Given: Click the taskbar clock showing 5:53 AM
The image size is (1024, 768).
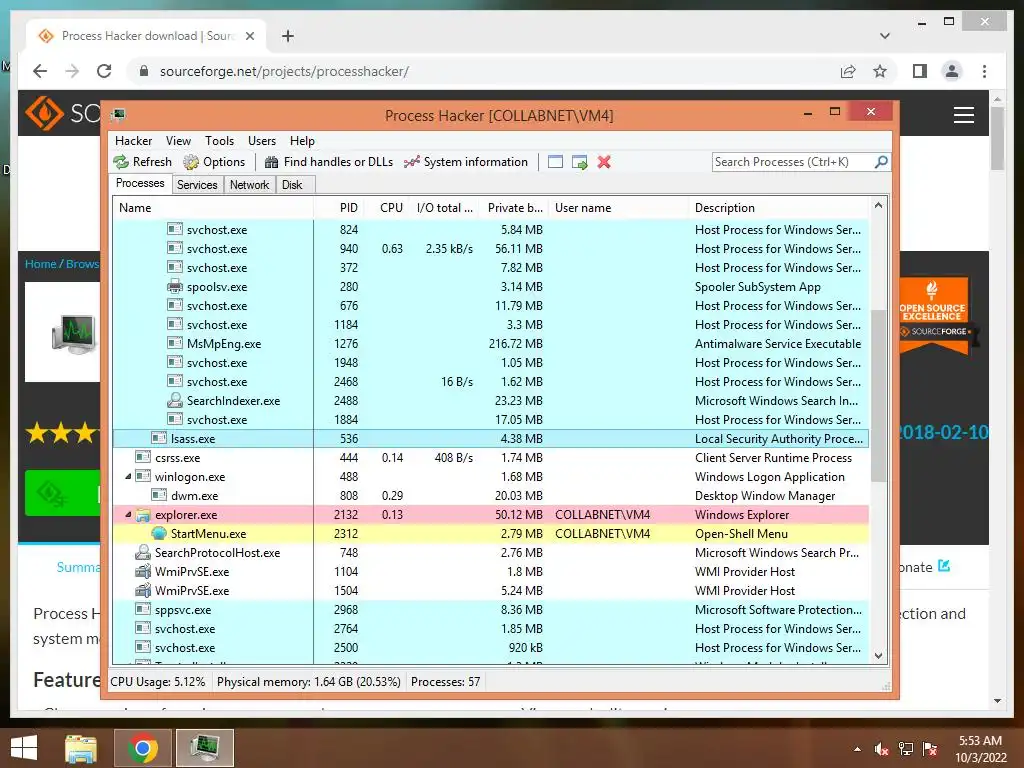Looking at the screenshot, I should [x=980, y=749].
